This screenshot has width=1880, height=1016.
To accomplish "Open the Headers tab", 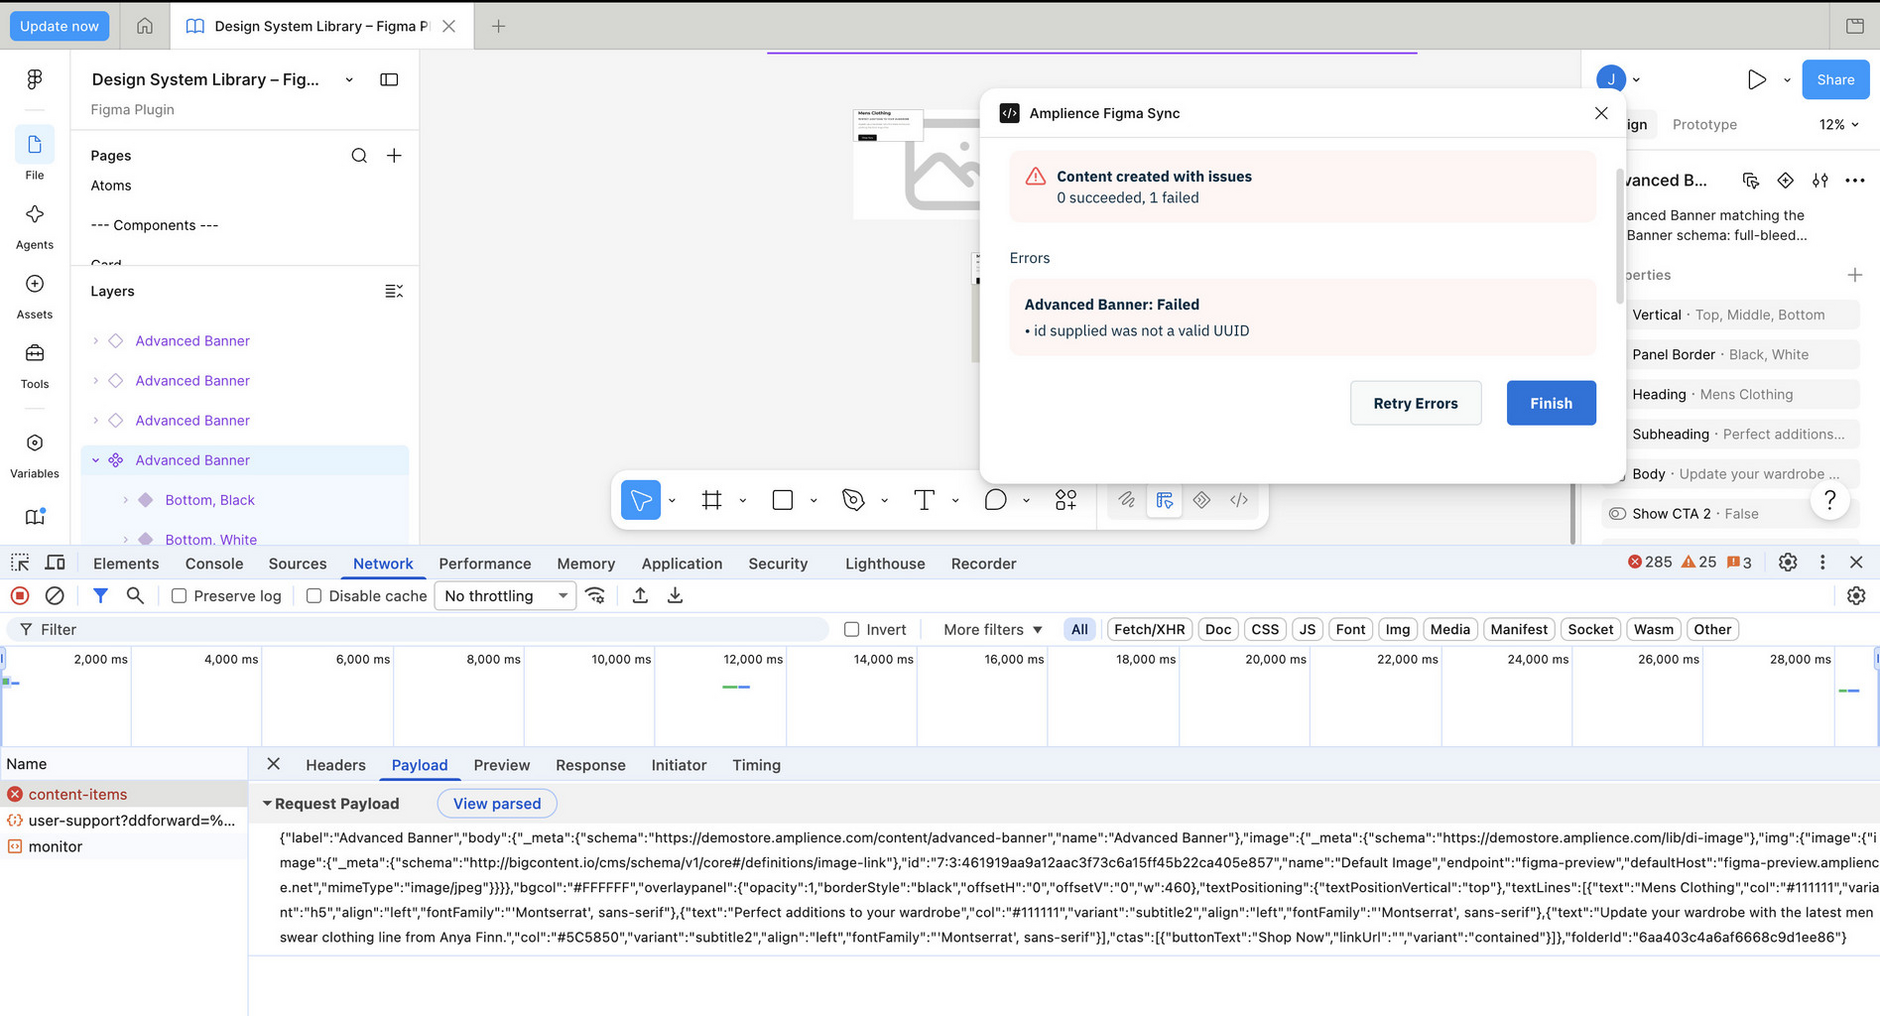I will click(335, 765).
